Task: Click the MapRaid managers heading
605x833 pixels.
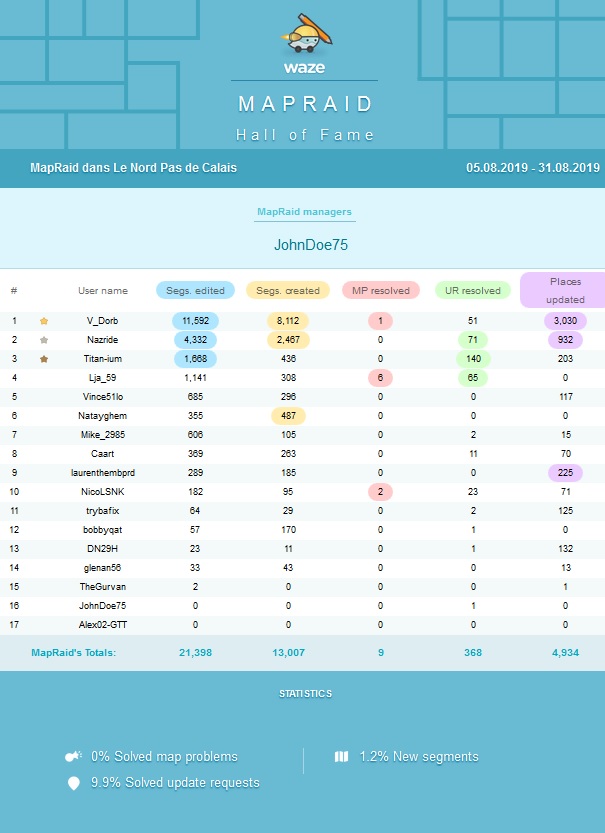Action: tap(304, 211)
